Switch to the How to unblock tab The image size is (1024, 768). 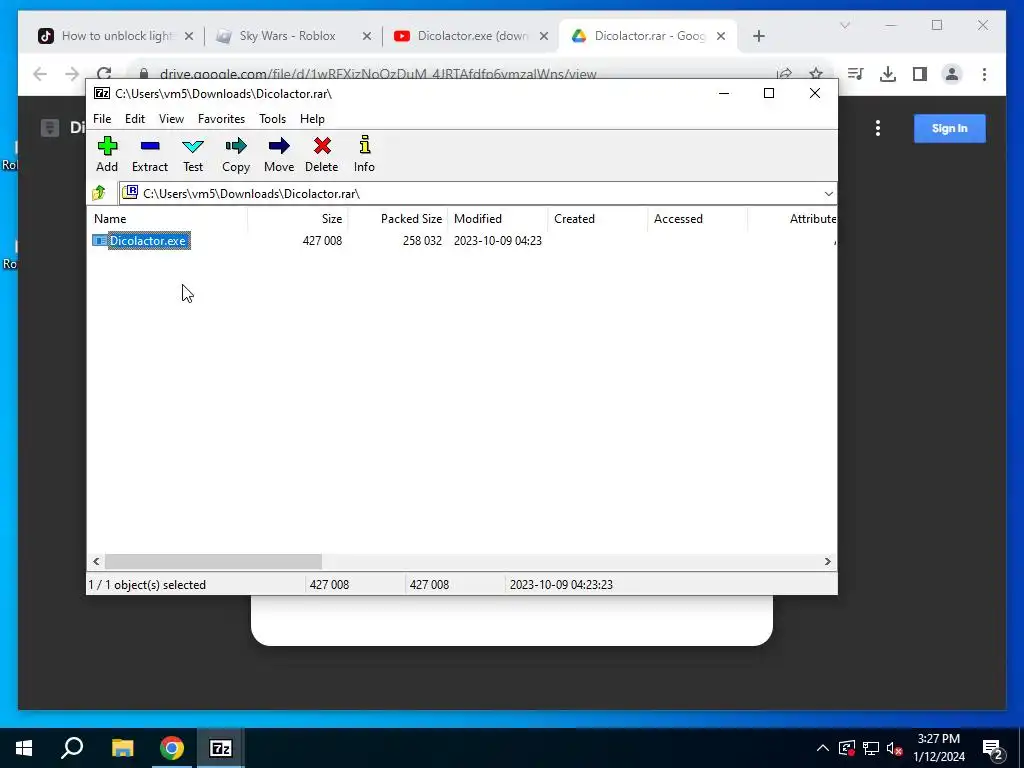[116, 36]
